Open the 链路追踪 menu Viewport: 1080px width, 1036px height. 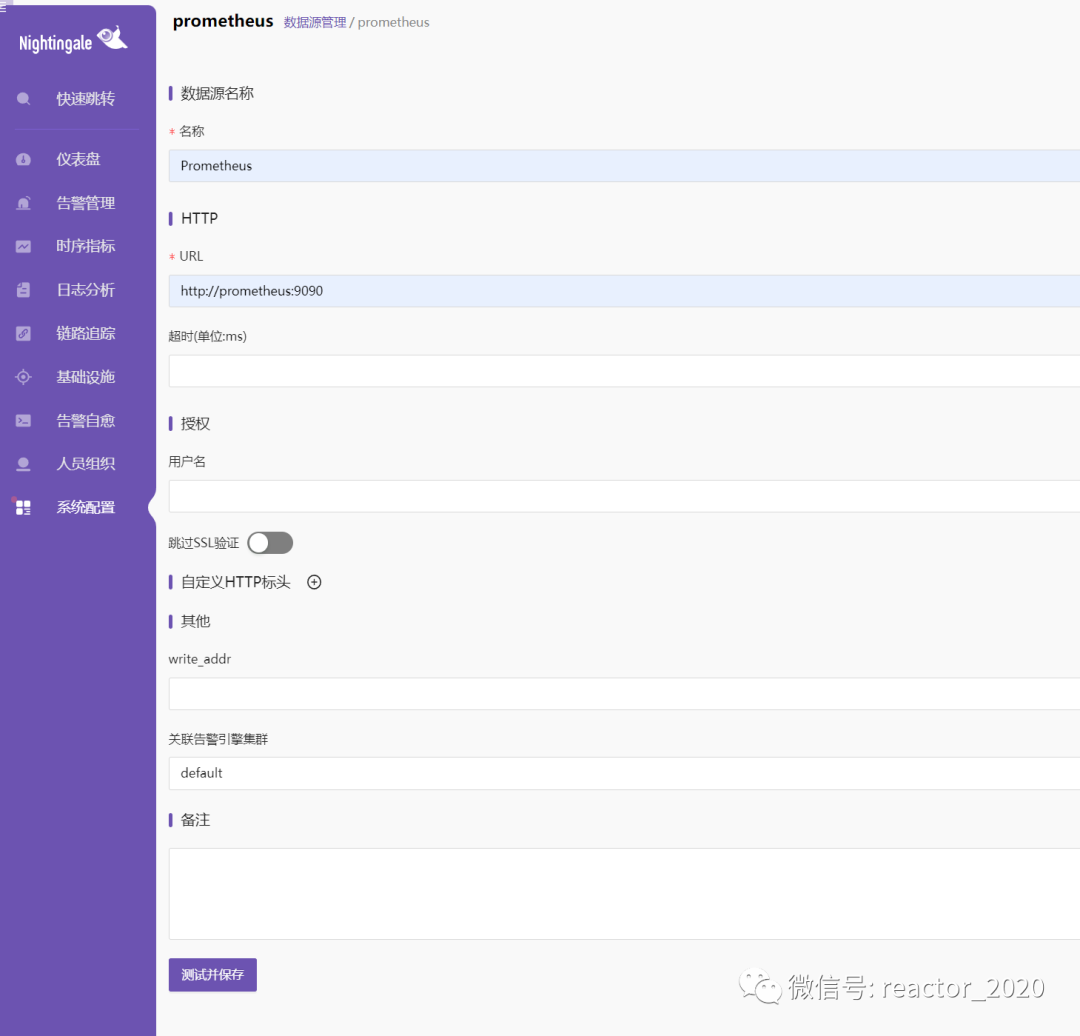point(85,333)
